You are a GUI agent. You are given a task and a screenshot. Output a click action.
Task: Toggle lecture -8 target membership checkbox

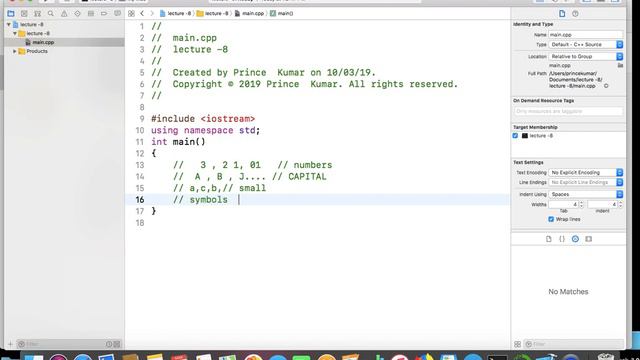coord(515,136)
